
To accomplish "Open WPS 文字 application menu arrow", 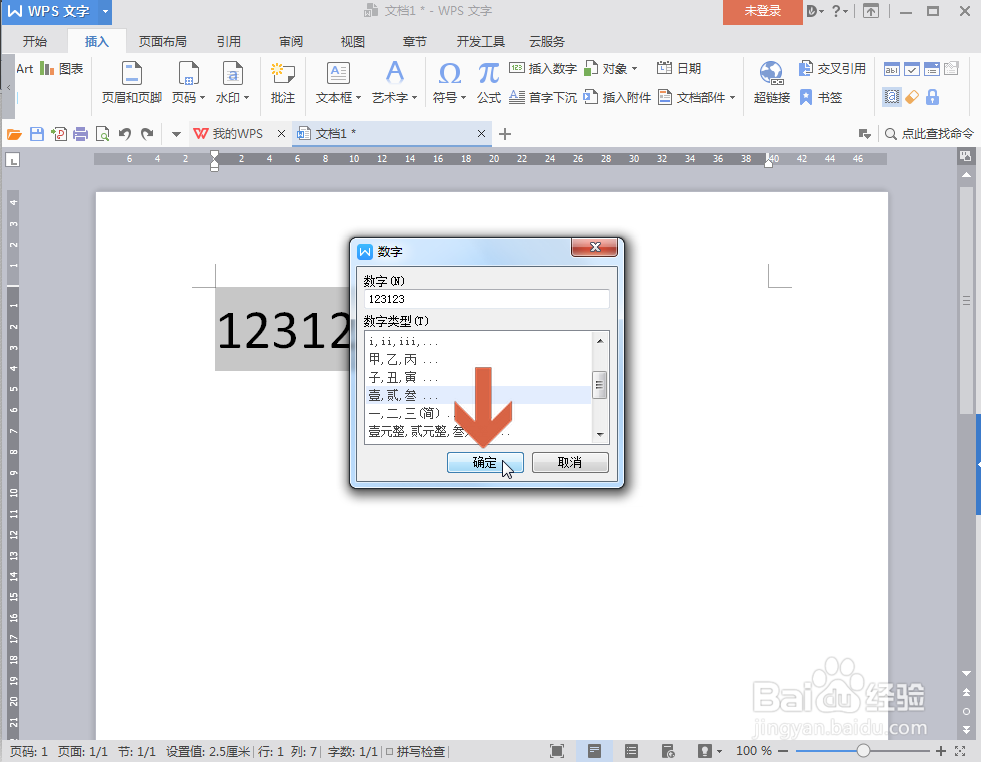I will (105, 11).
